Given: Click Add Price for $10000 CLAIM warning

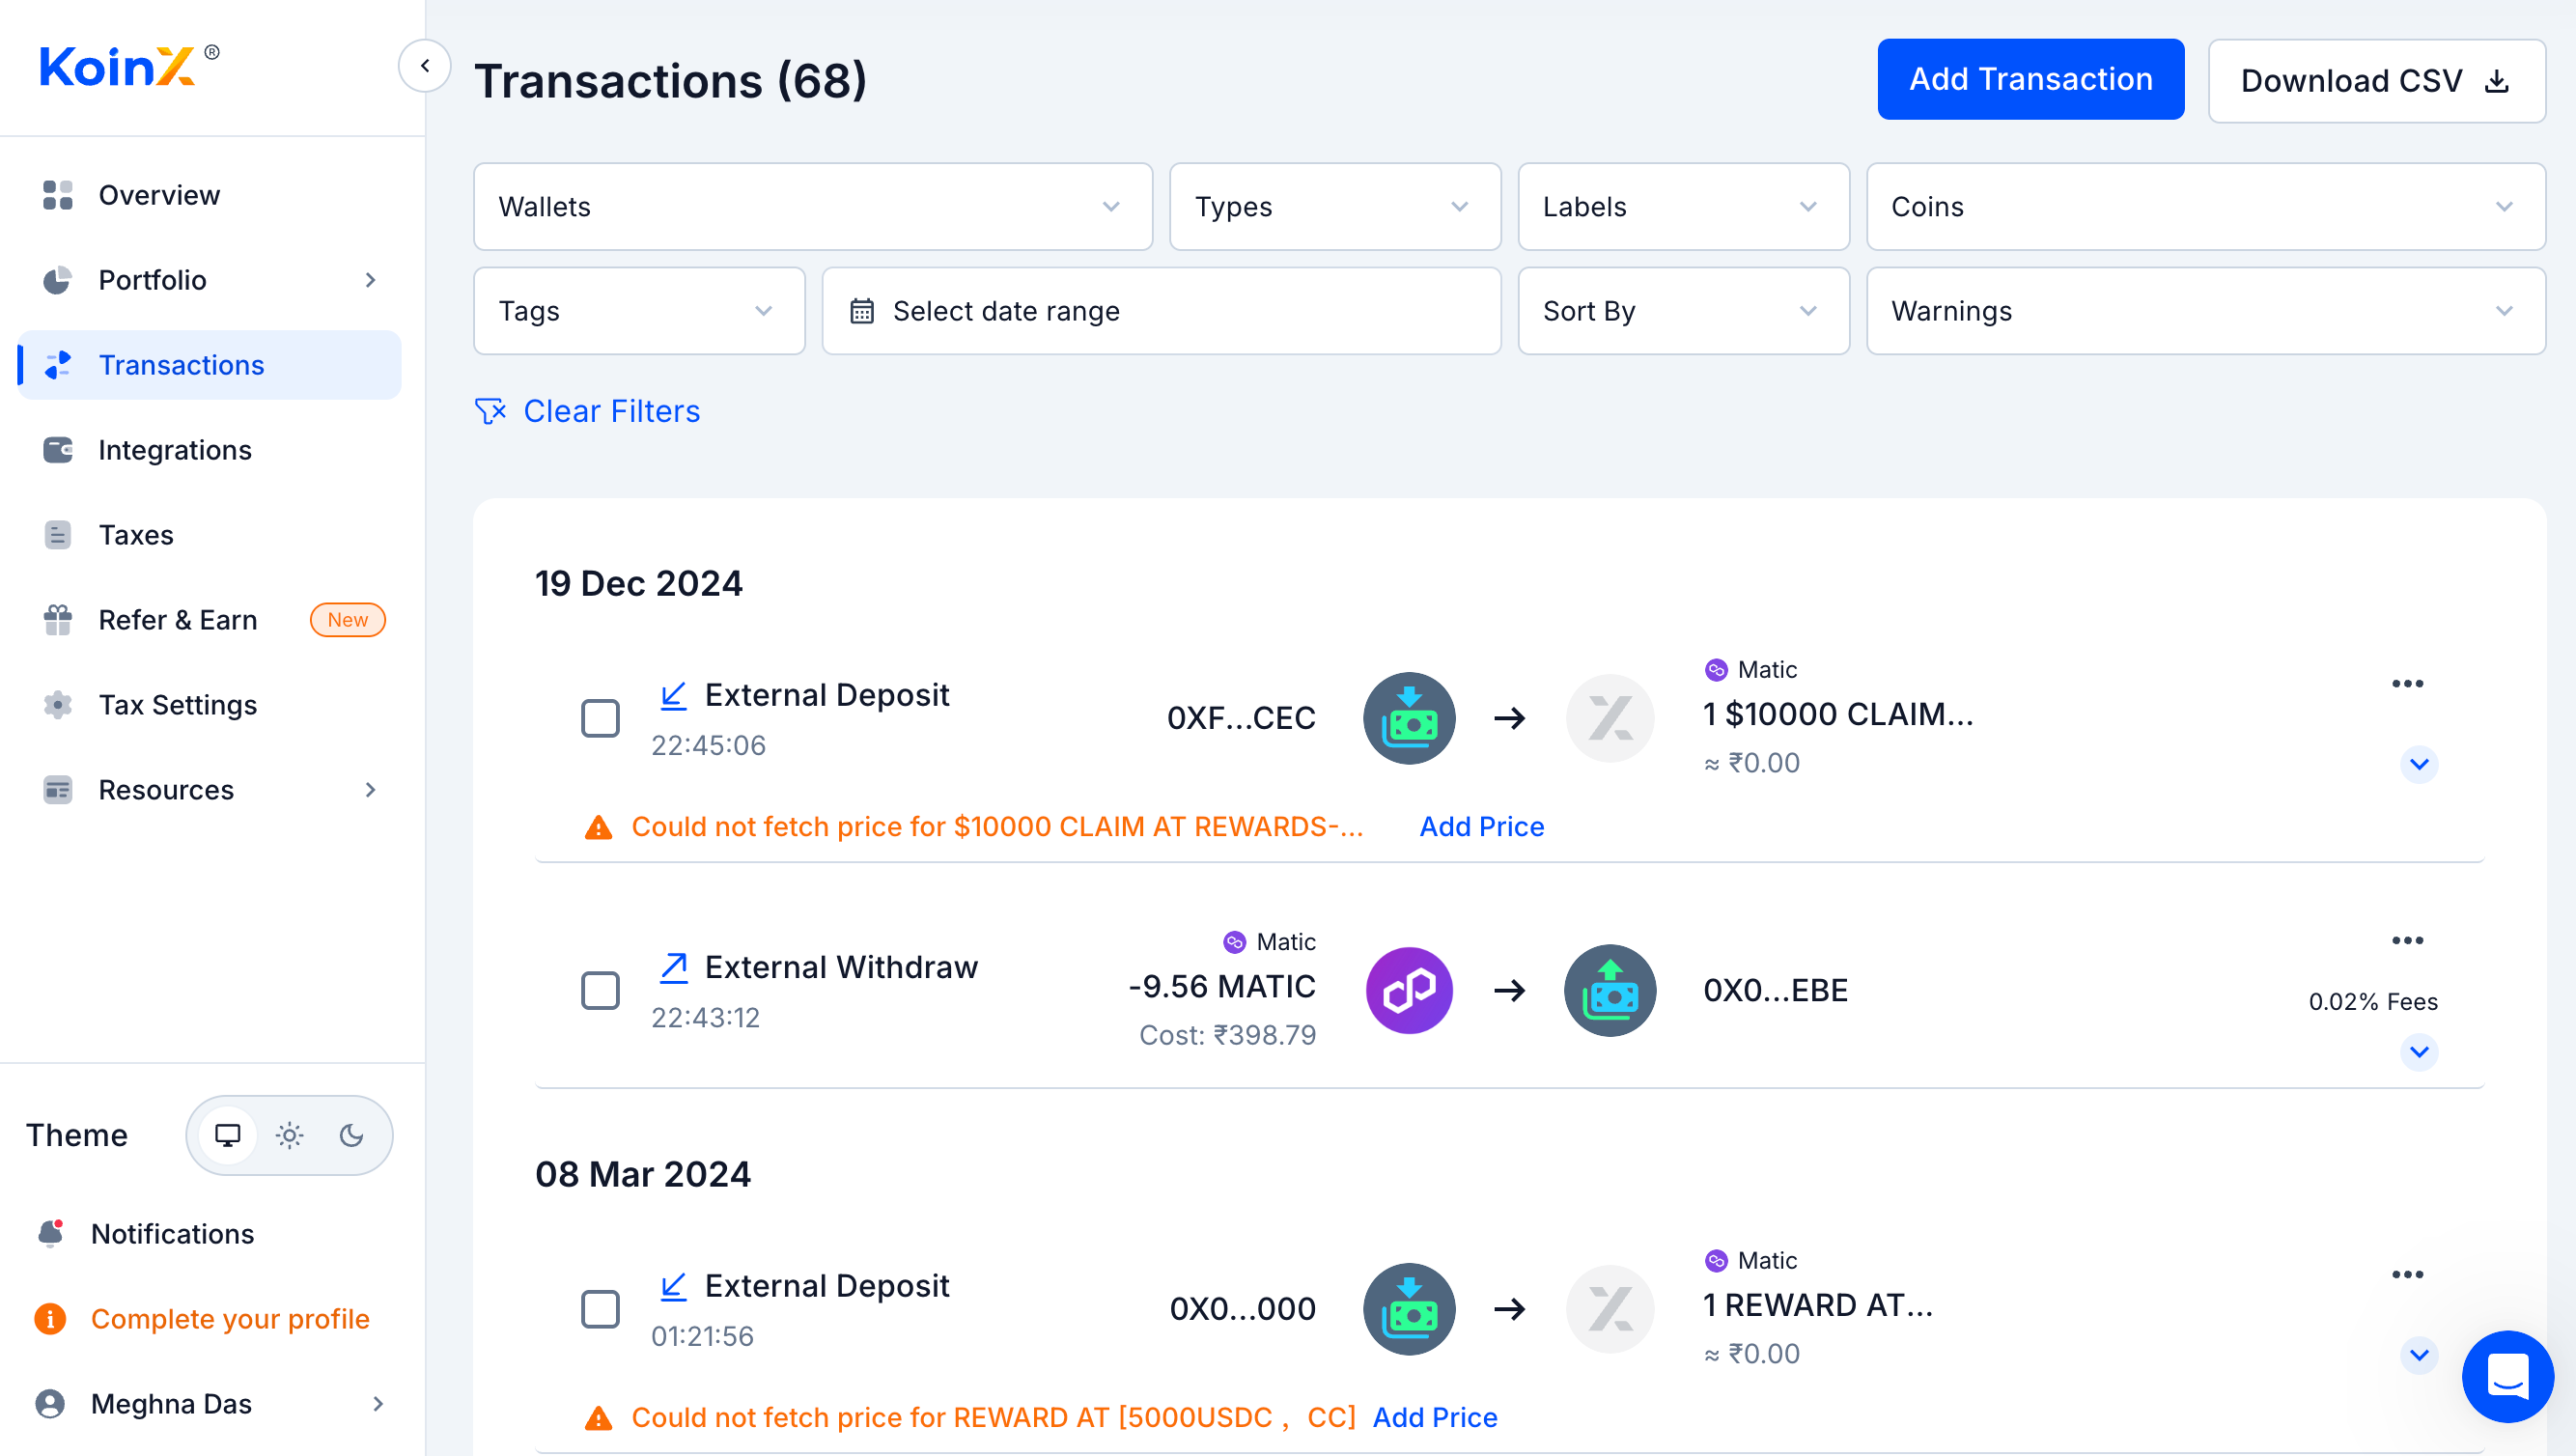Looking at the screenshot, I should (1482, 826).
